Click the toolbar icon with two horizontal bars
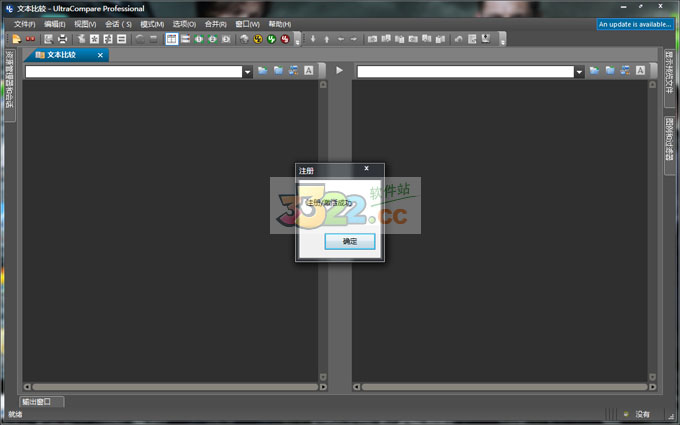Image resolution: width=680 pixels, height=425 pixels. point(122,39)
